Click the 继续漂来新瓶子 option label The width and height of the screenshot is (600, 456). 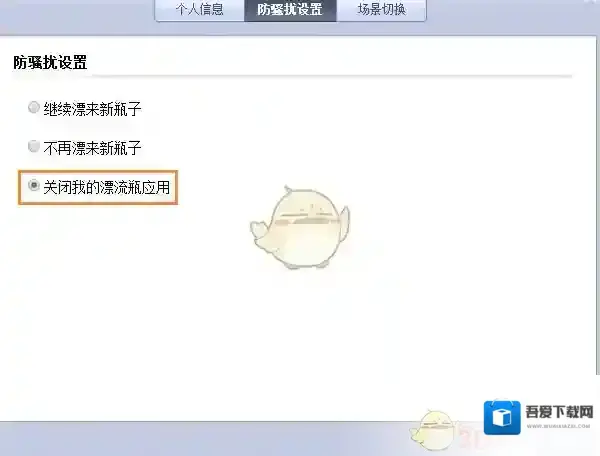92,109
